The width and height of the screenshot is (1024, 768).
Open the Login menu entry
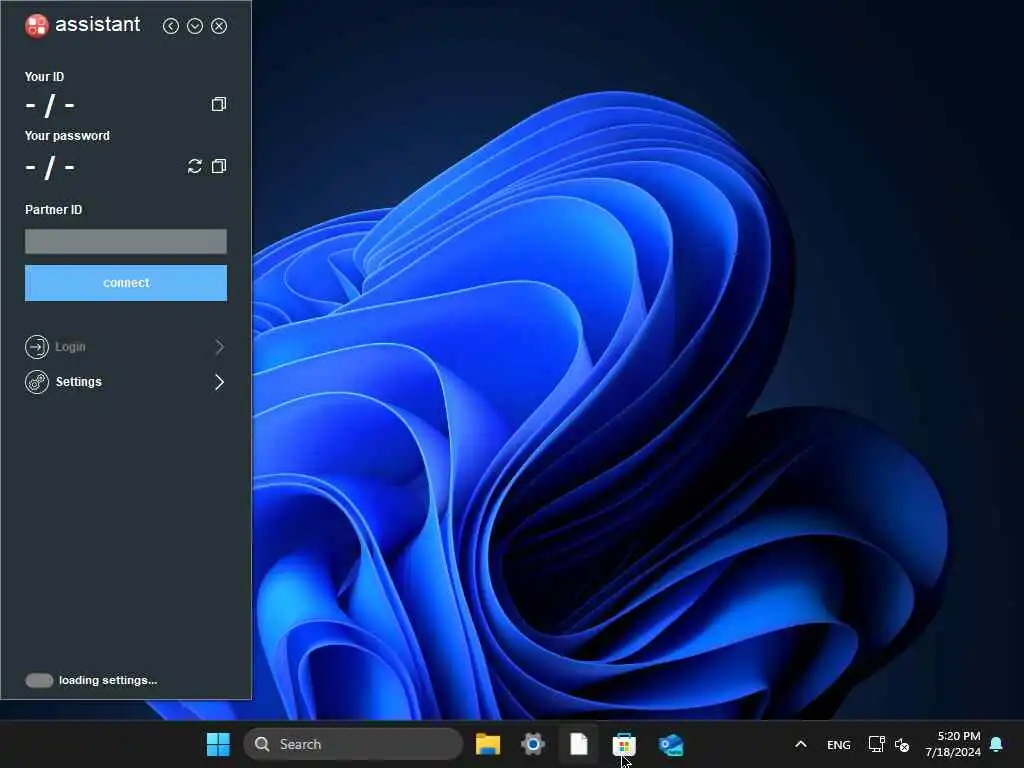point(125,347)
